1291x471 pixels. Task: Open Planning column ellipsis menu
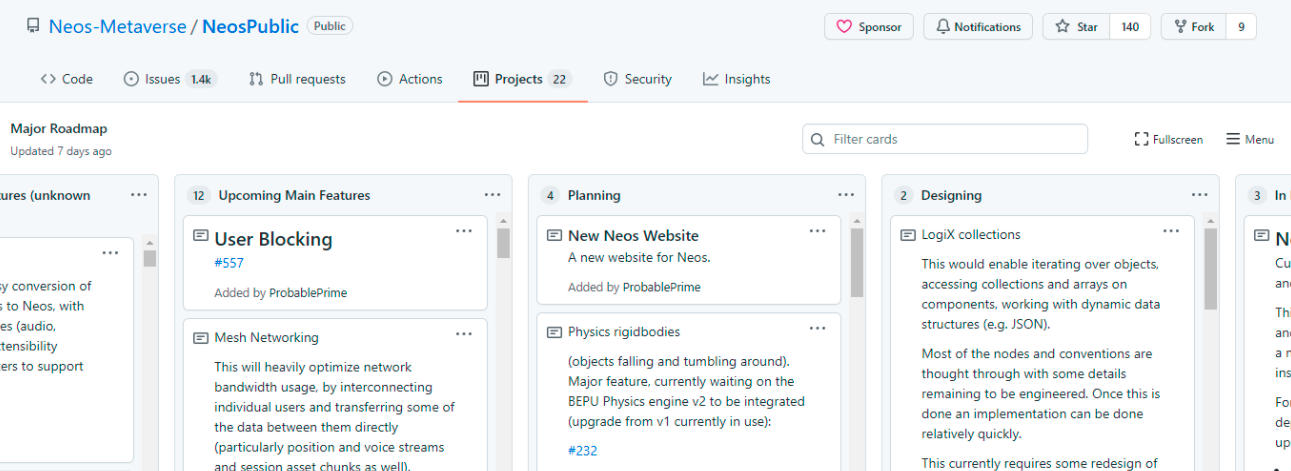tap(846, 195)
